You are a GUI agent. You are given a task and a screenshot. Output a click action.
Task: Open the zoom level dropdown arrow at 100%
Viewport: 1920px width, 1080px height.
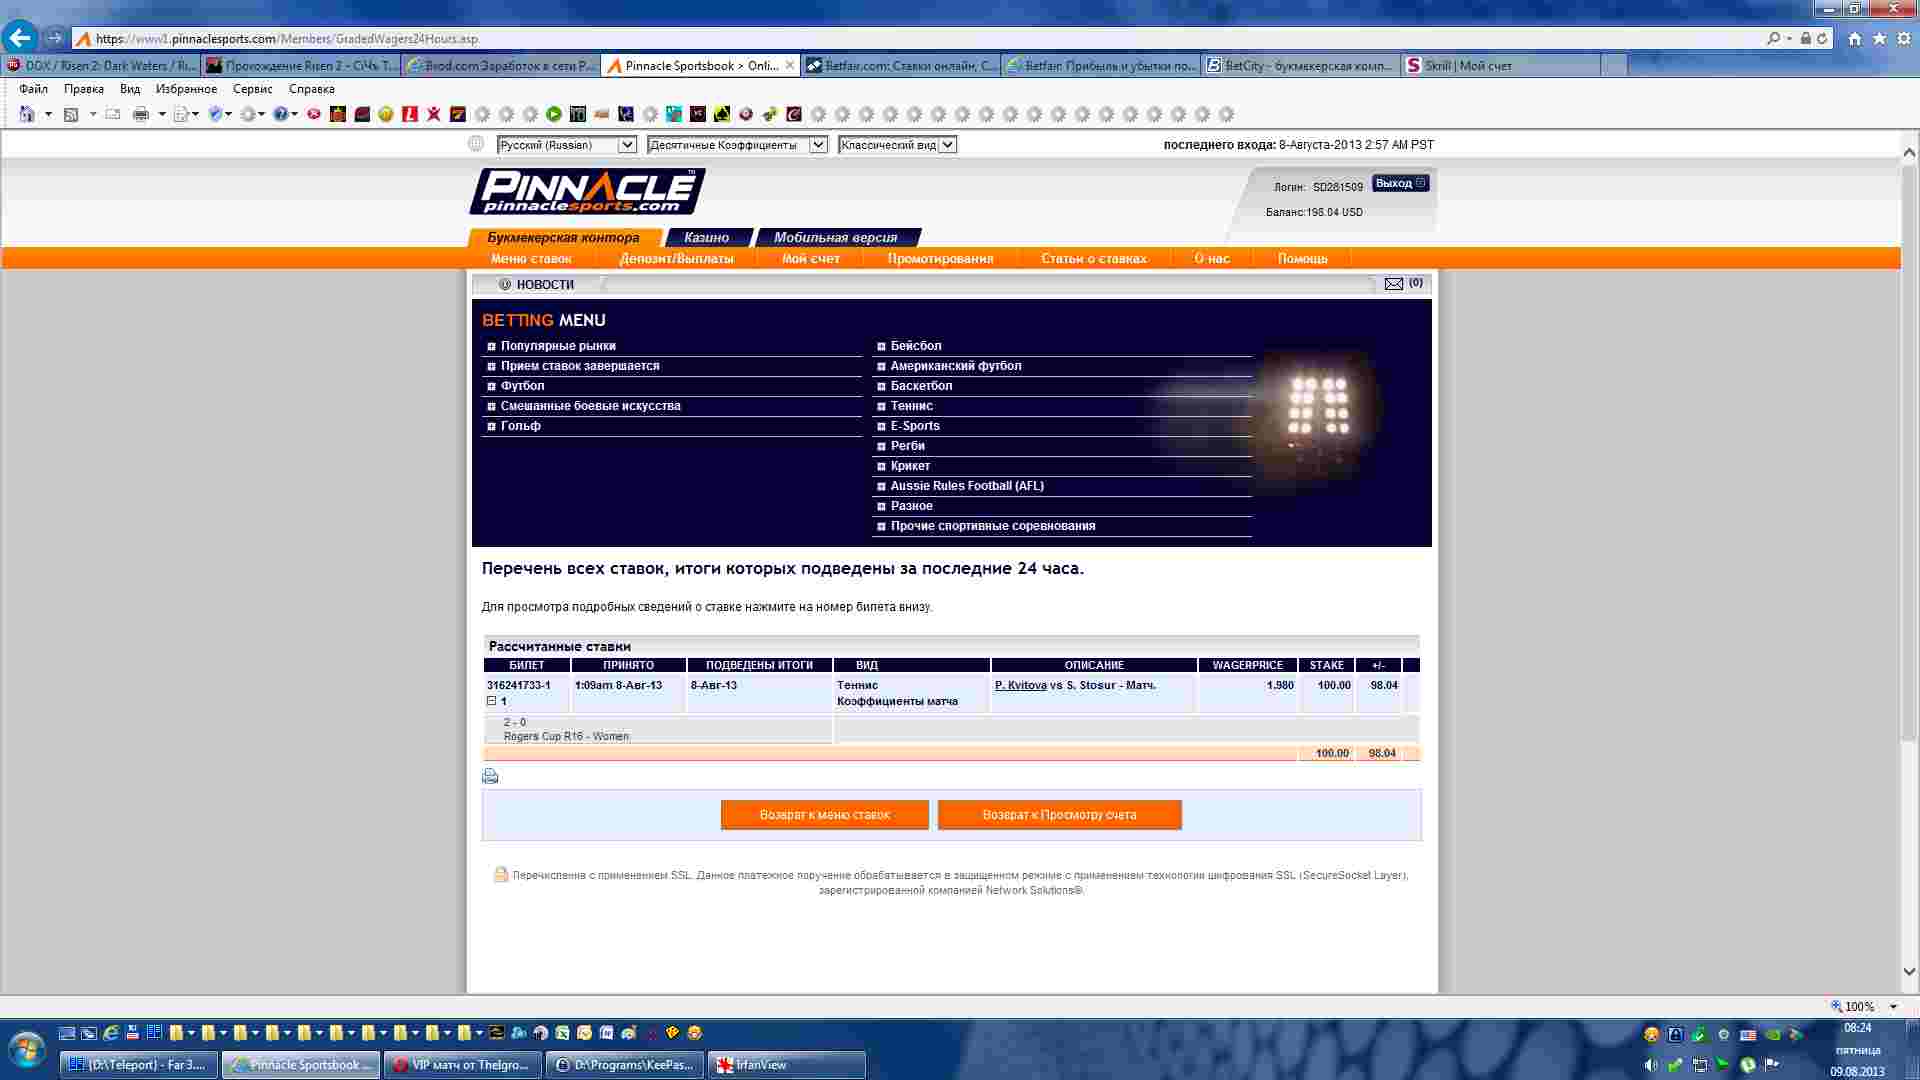click(x=1893, y=1007)
